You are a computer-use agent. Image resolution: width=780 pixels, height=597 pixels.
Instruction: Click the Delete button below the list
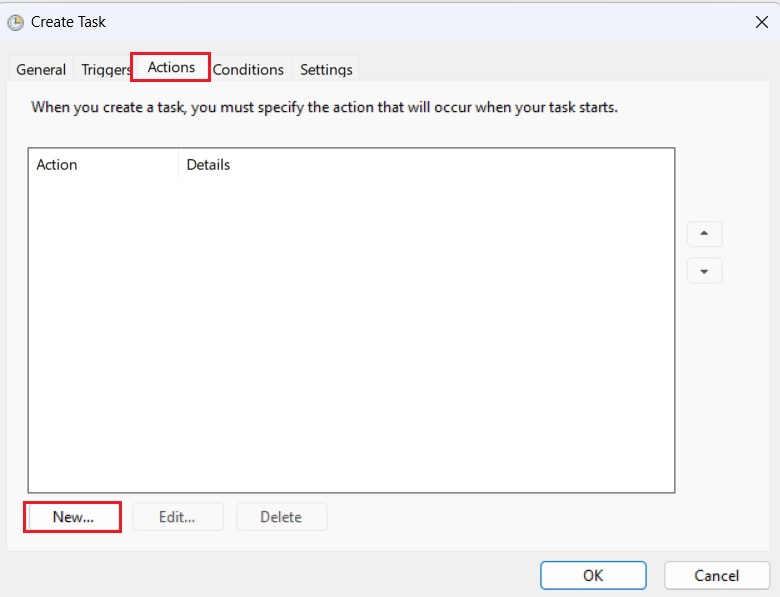282,517
